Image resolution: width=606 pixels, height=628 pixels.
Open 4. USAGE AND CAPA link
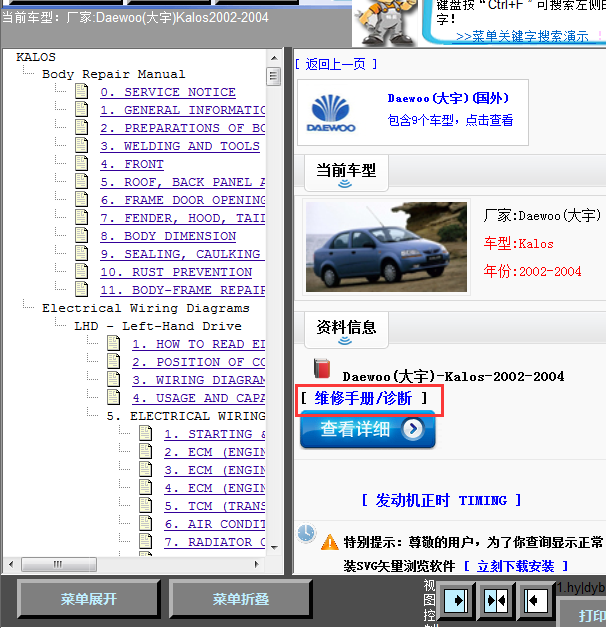click(199, 399)
